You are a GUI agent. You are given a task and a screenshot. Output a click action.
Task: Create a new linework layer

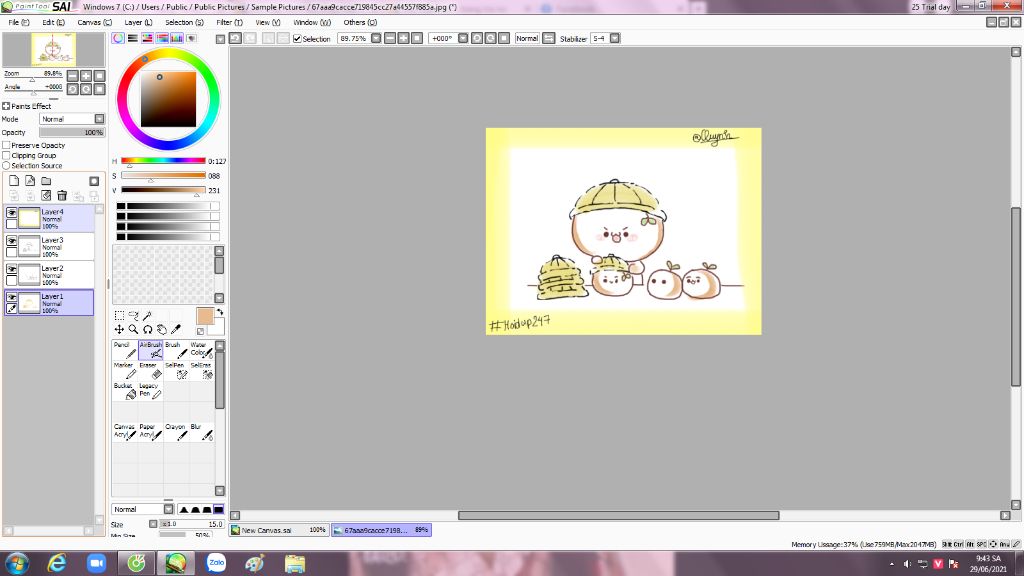[x=30, y=181]
